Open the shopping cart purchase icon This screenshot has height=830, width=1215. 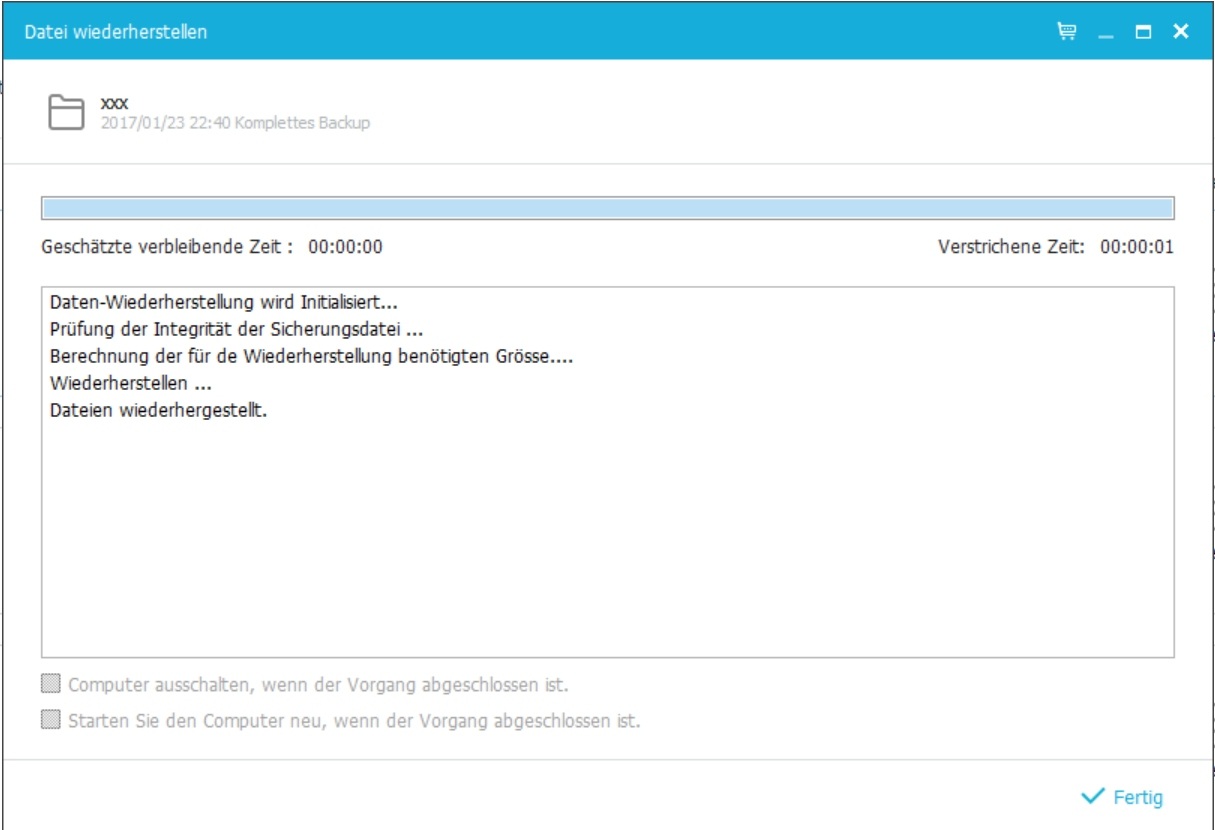1067,32
